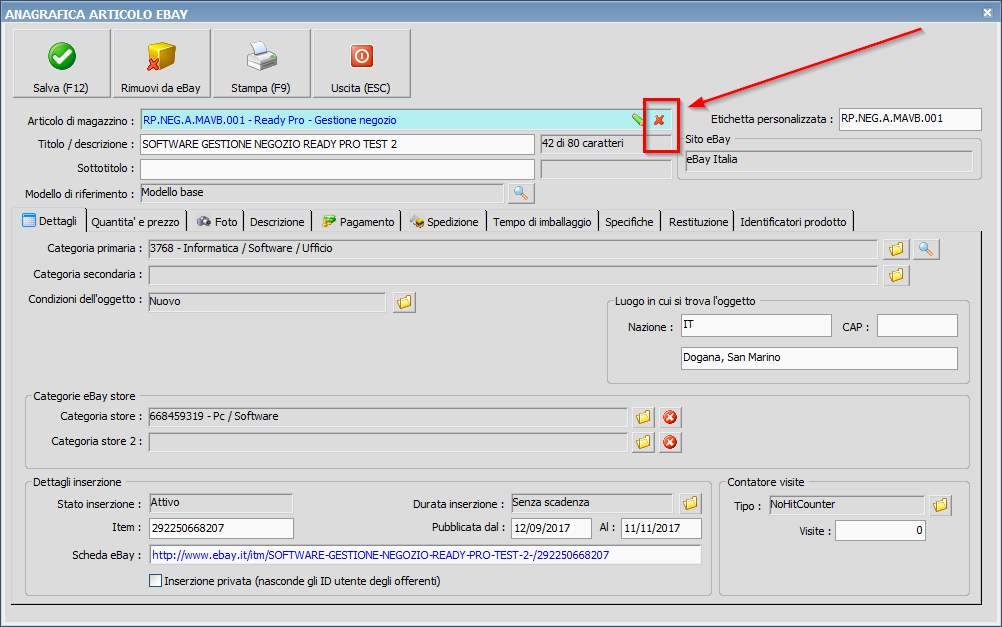Click the Modello di riferimento field Modello base

[322, 193]
